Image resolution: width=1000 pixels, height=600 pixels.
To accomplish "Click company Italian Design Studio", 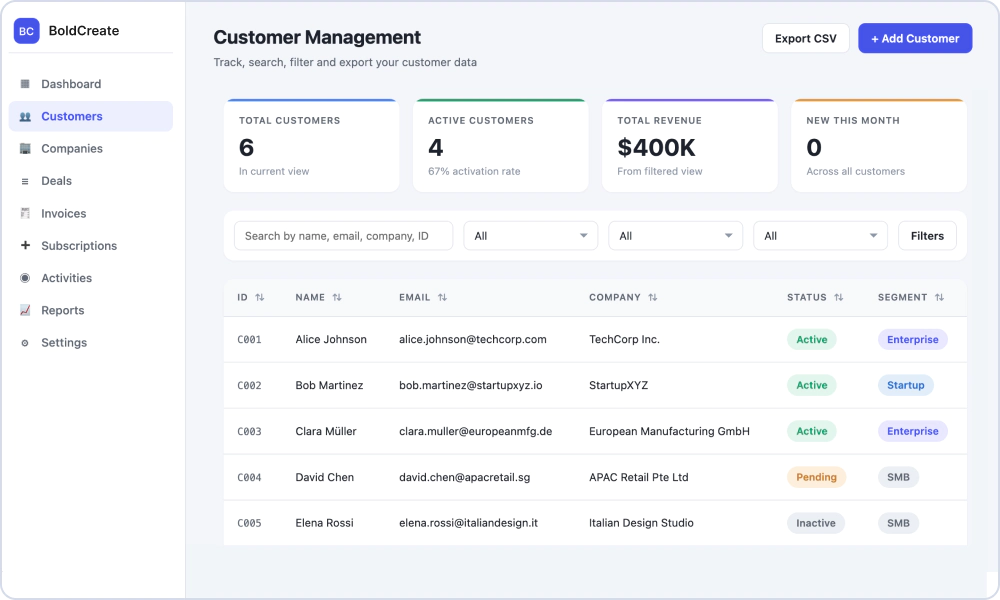I will [641, 523].
